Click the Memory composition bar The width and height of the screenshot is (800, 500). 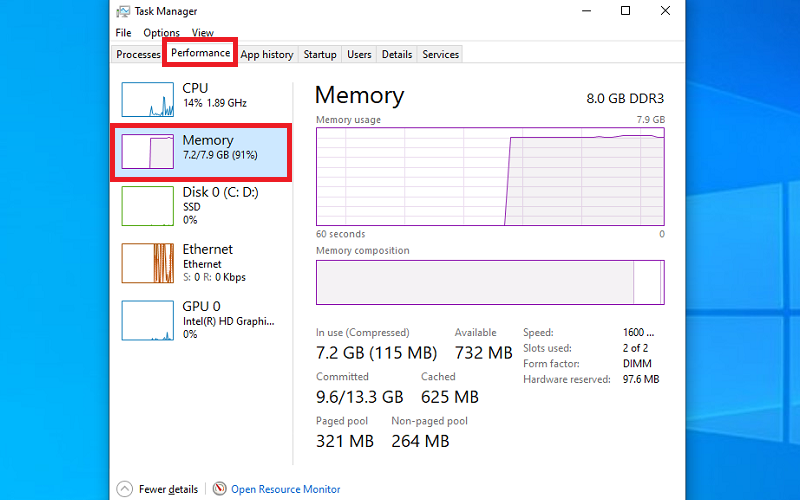[490, 282]
